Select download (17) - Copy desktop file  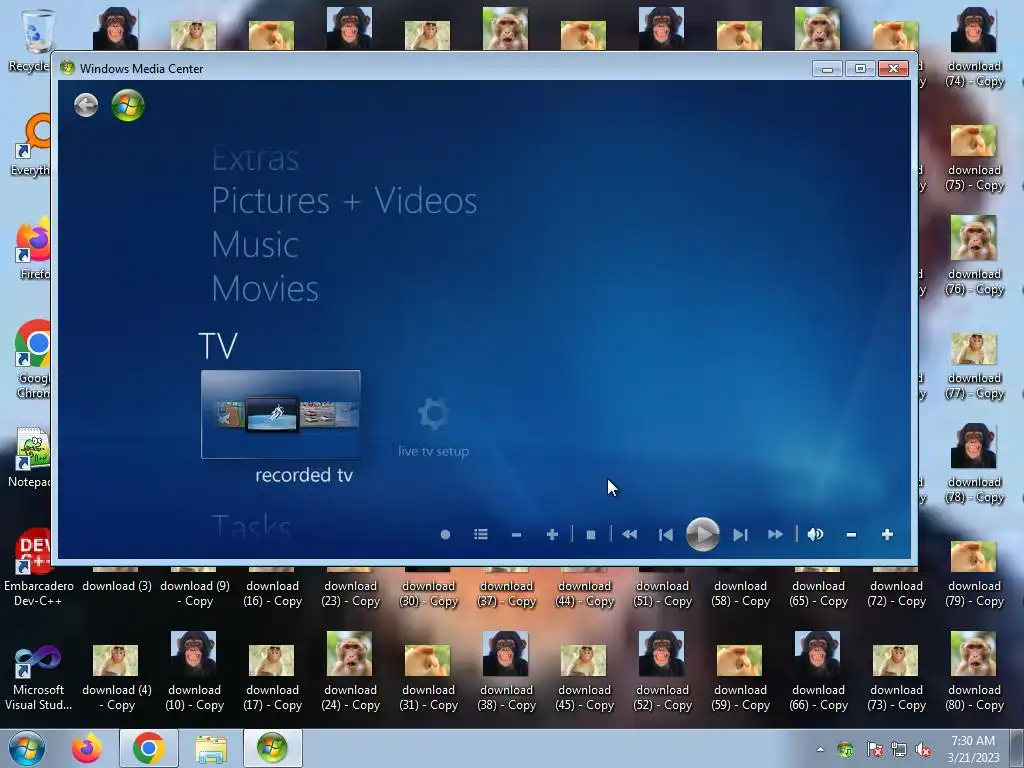272,678
